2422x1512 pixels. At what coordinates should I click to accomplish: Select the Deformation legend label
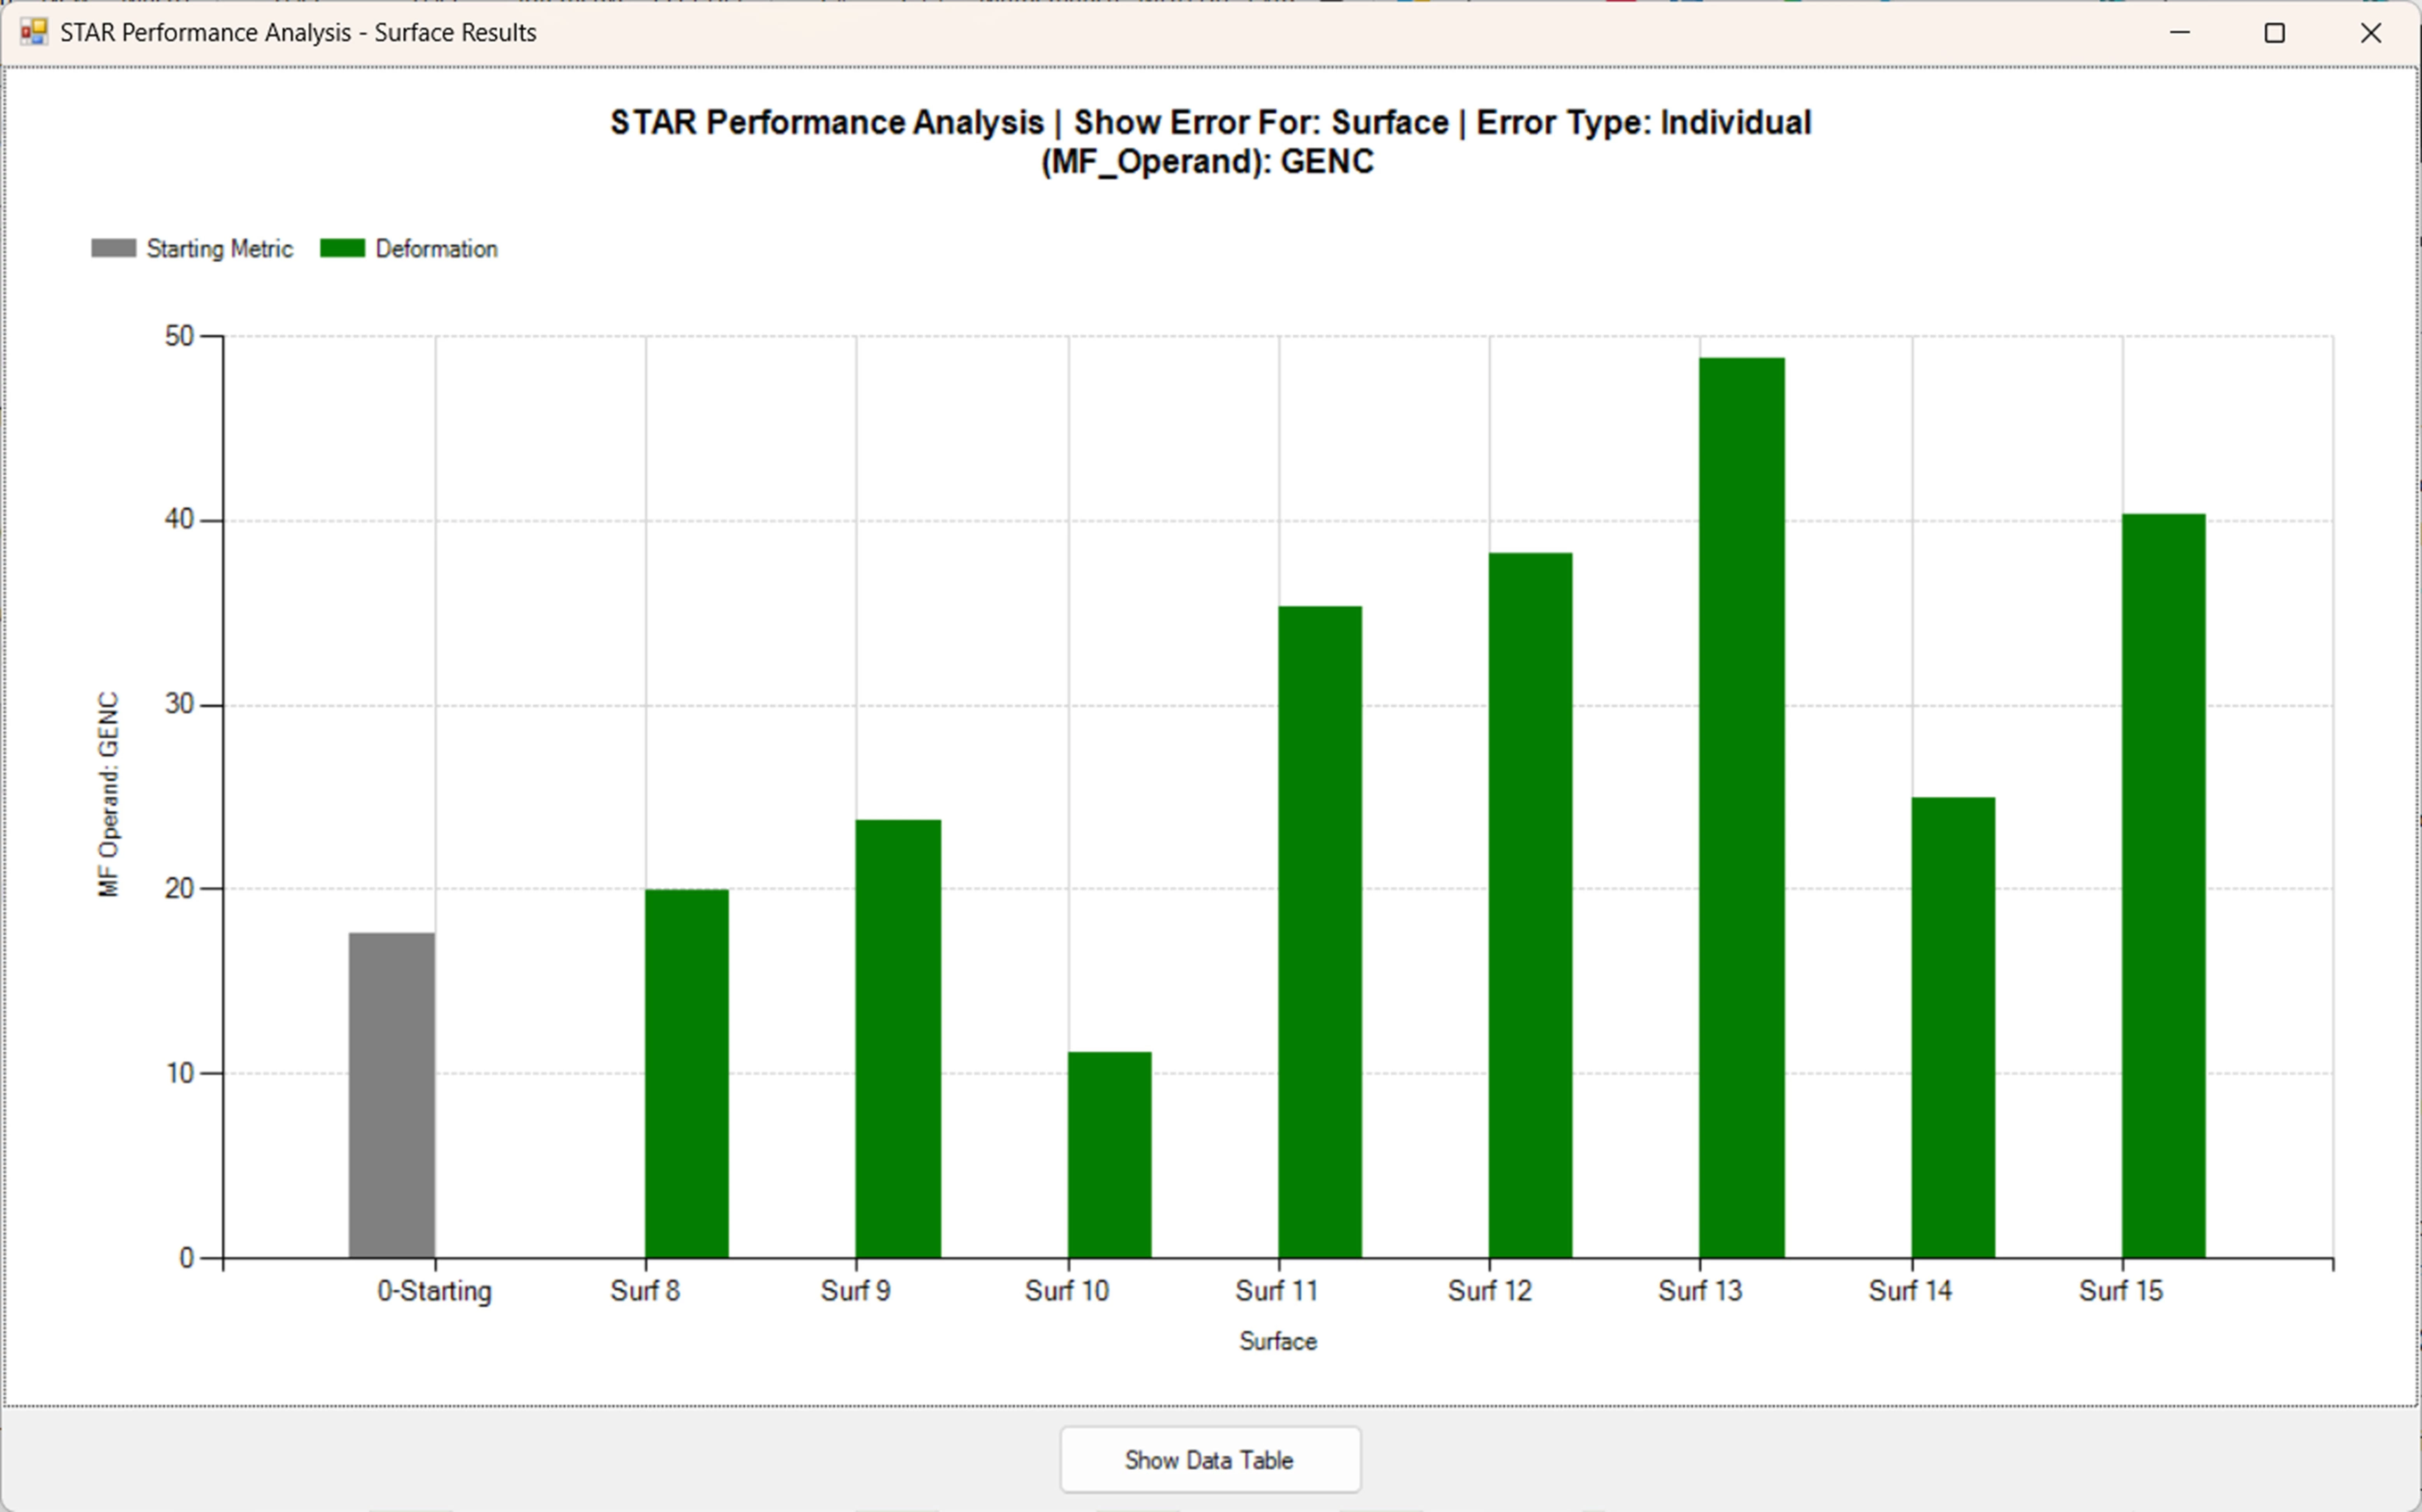[436, 248]
